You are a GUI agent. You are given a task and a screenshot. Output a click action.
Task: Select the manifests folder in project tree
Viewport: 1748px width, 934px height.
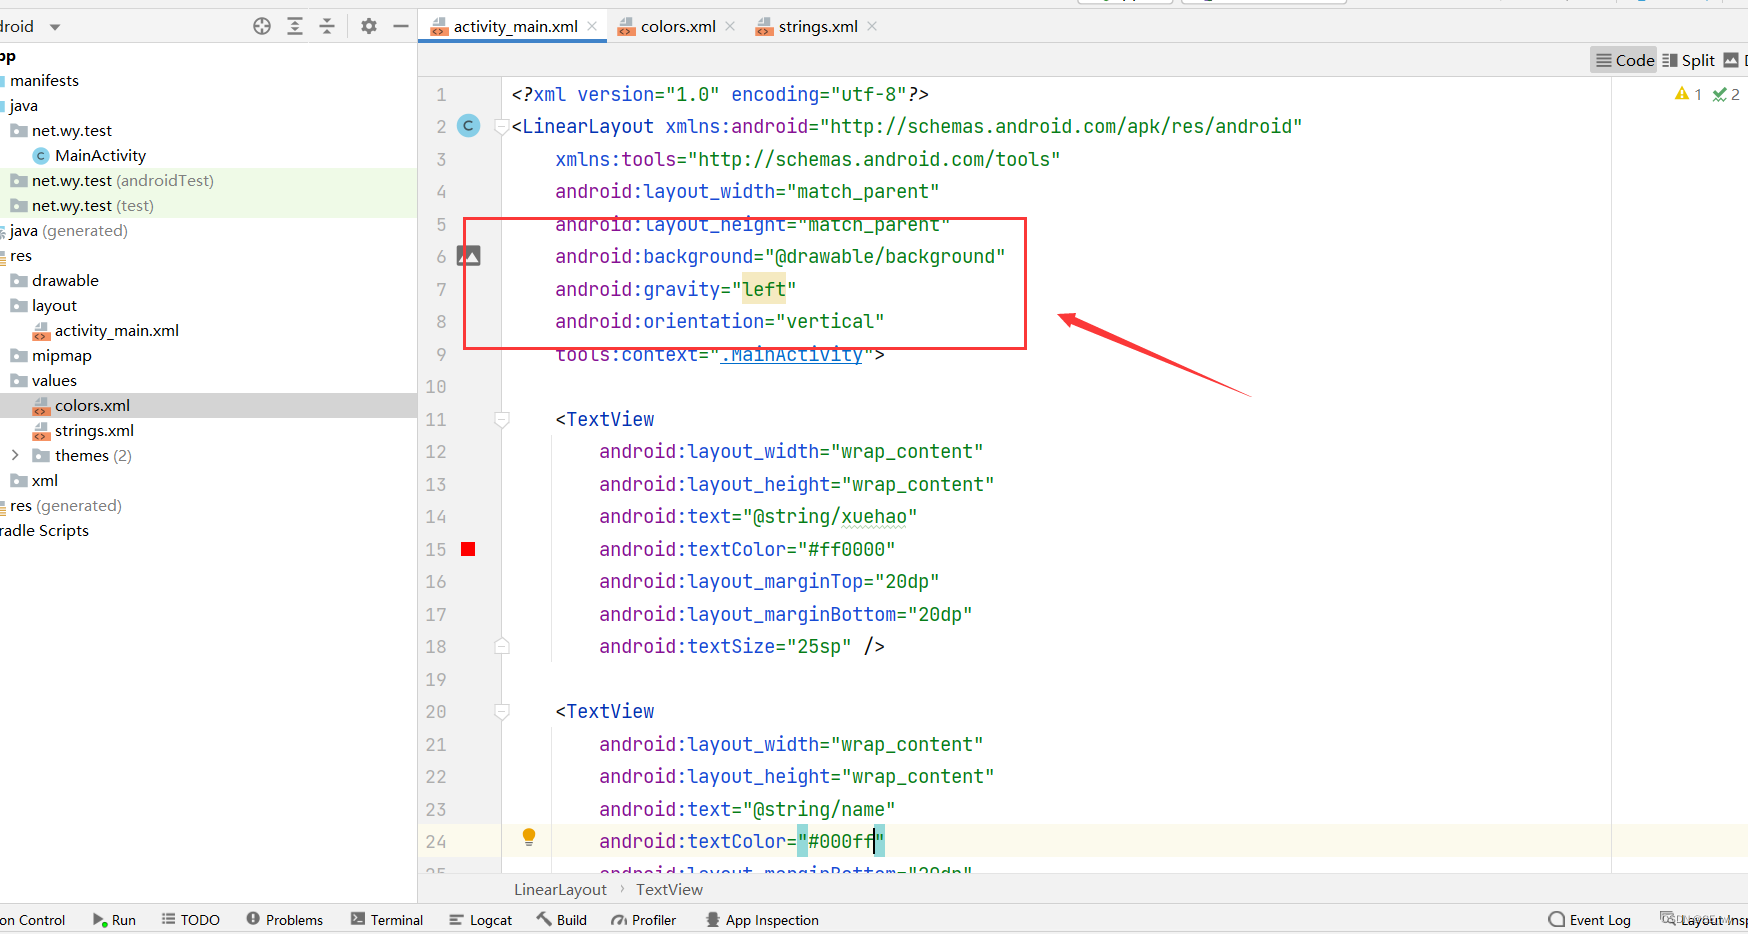(44, 81)
